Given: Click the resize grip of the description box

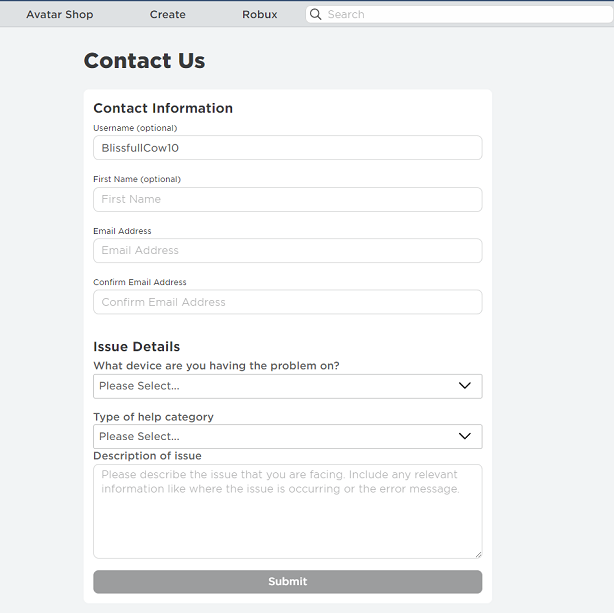Looking at the screenshot, I should [x=478, y=554].
